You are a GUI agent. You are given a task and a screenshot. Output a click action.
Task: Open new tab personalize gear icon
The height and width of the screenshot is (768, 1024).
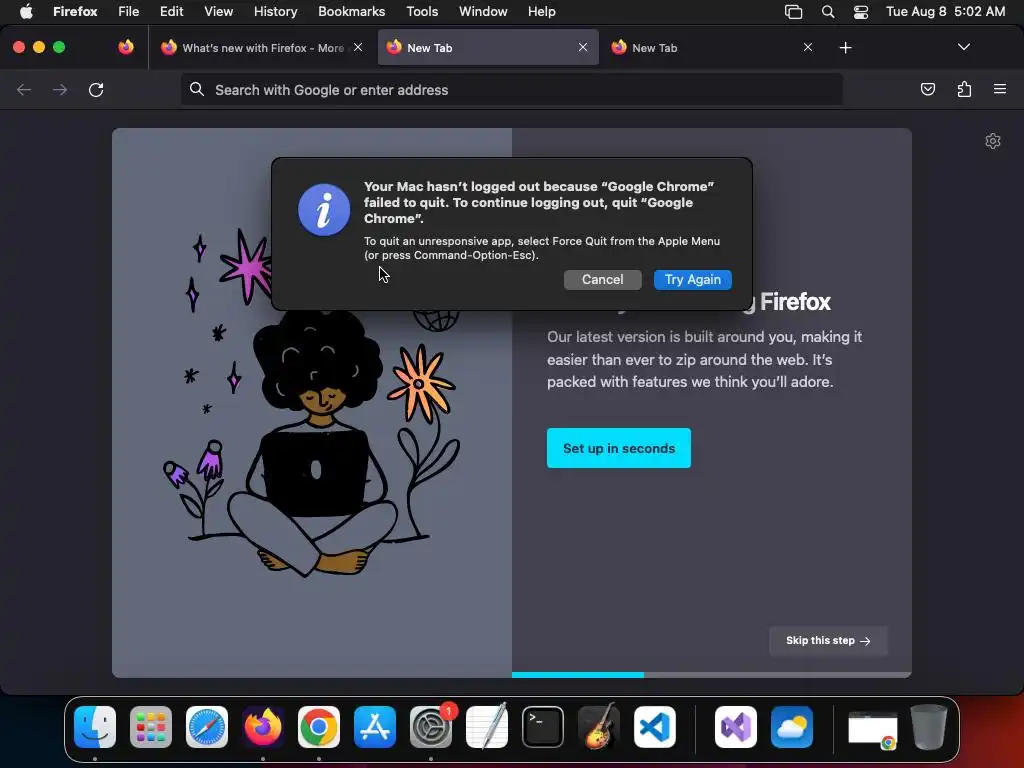pyautogui.click(x=993, y=141)
